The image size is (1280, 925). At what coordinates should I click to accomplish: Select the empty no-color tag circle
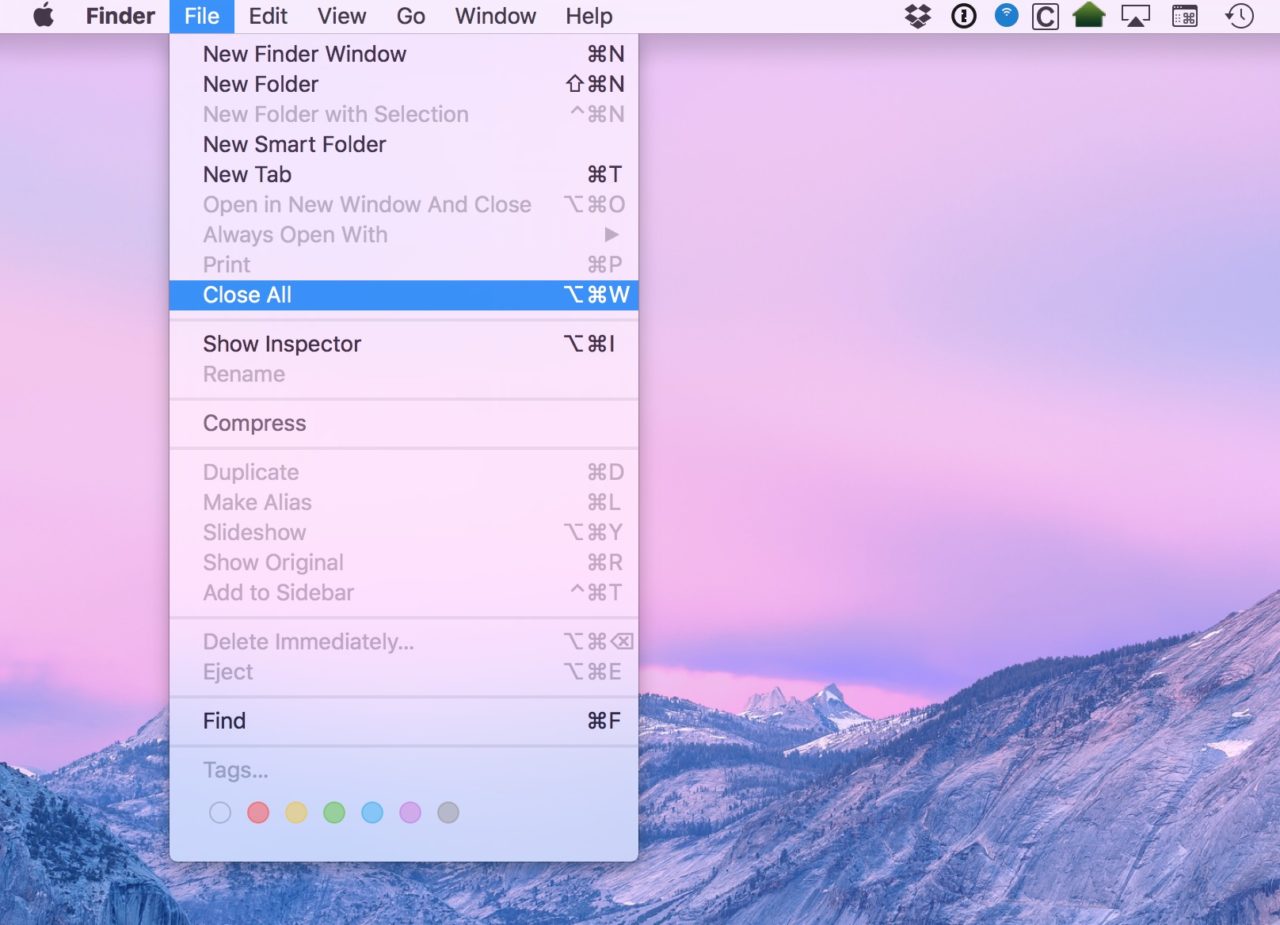(x=220, y=813)
